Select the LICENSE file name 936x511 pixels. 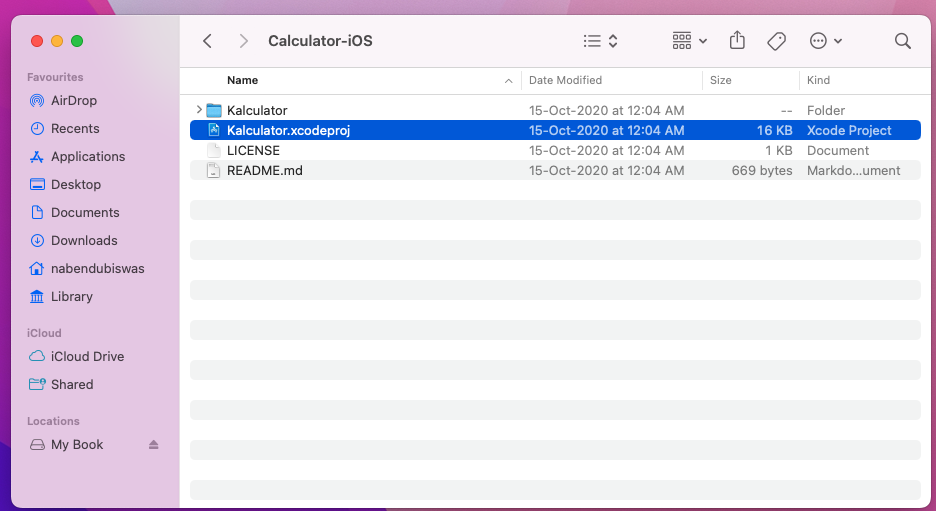pyautogui.click(x=253, y=150)
